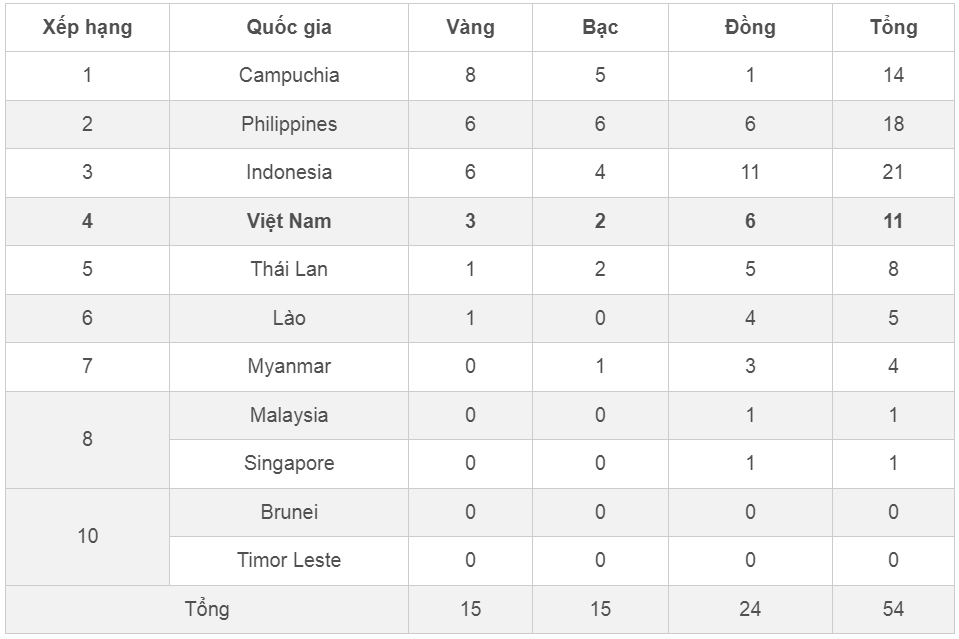
Task: Select the Campuchia country cell
Action: tap(289, 75)
